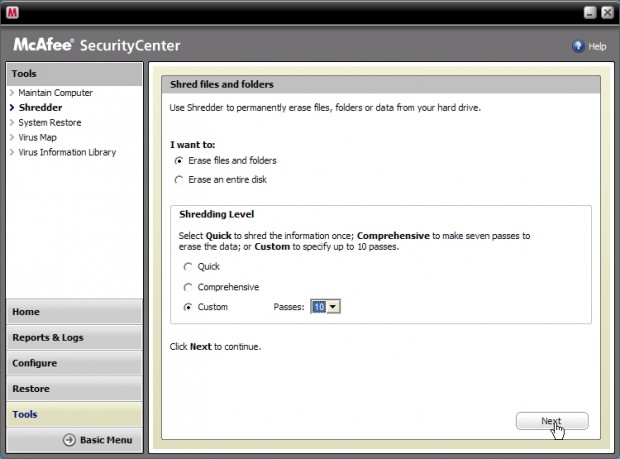Click the Passes: label

pyautogui.click(x=289, y=307)
